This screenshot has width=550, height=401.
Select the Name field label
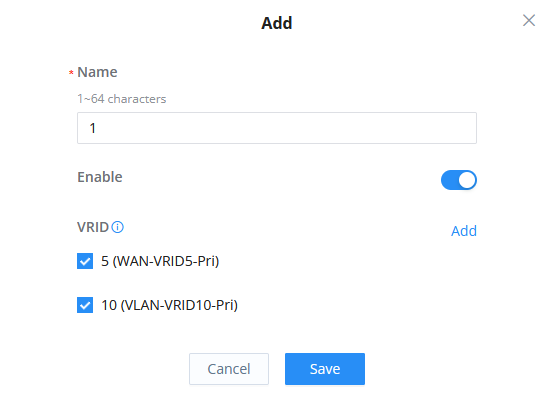[97, 72]
